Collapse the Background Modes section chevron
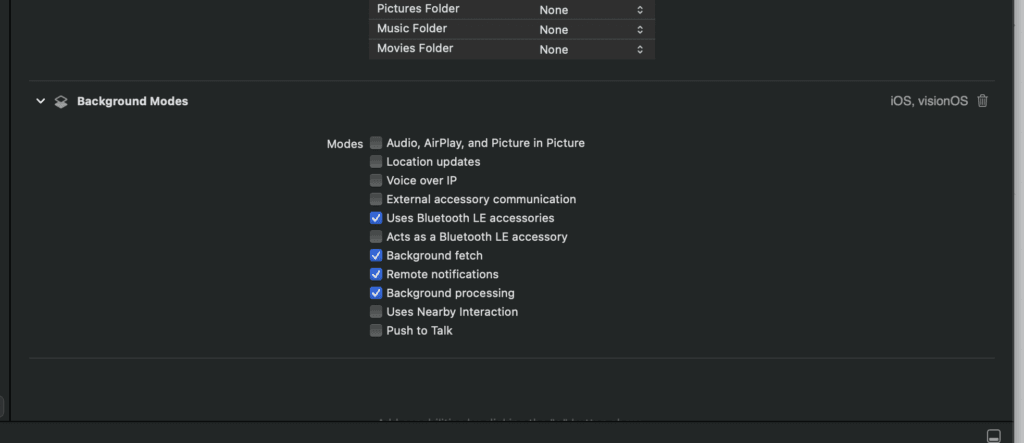The width and height of the screenshot is (1024, 443). coord(41,101)
